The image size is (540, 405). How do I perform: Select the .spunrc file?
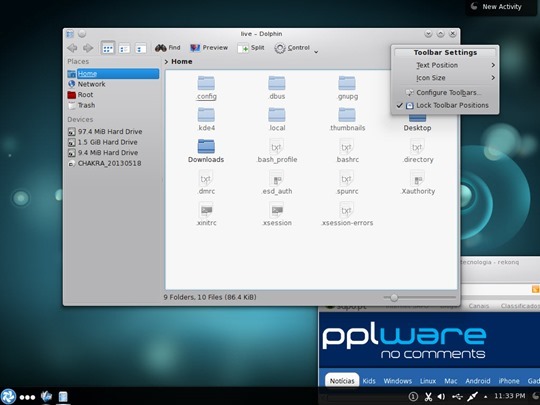pyautogui.click(x=347, y=183)
